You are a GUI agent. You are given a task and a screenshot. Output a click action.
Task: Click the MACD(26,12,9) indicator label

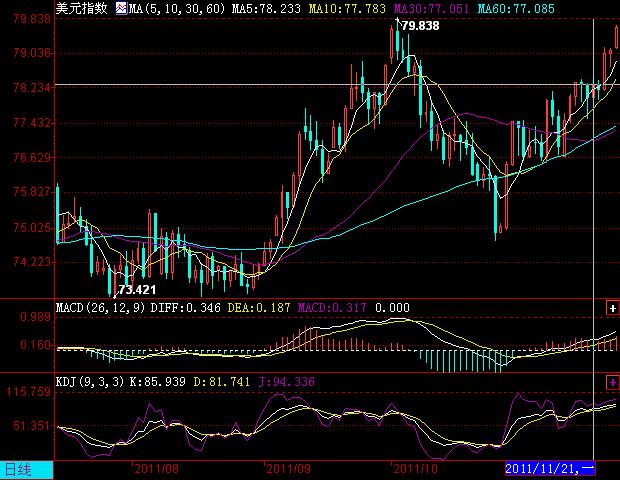click(x=100, y=308)
